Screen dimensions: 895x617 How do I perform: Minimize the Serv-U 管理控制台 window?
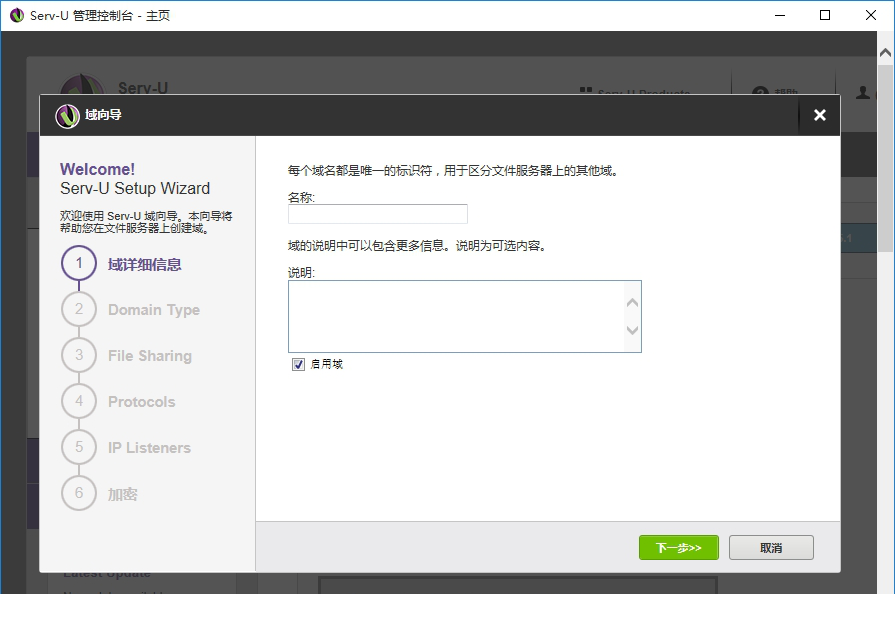point(780,15)
